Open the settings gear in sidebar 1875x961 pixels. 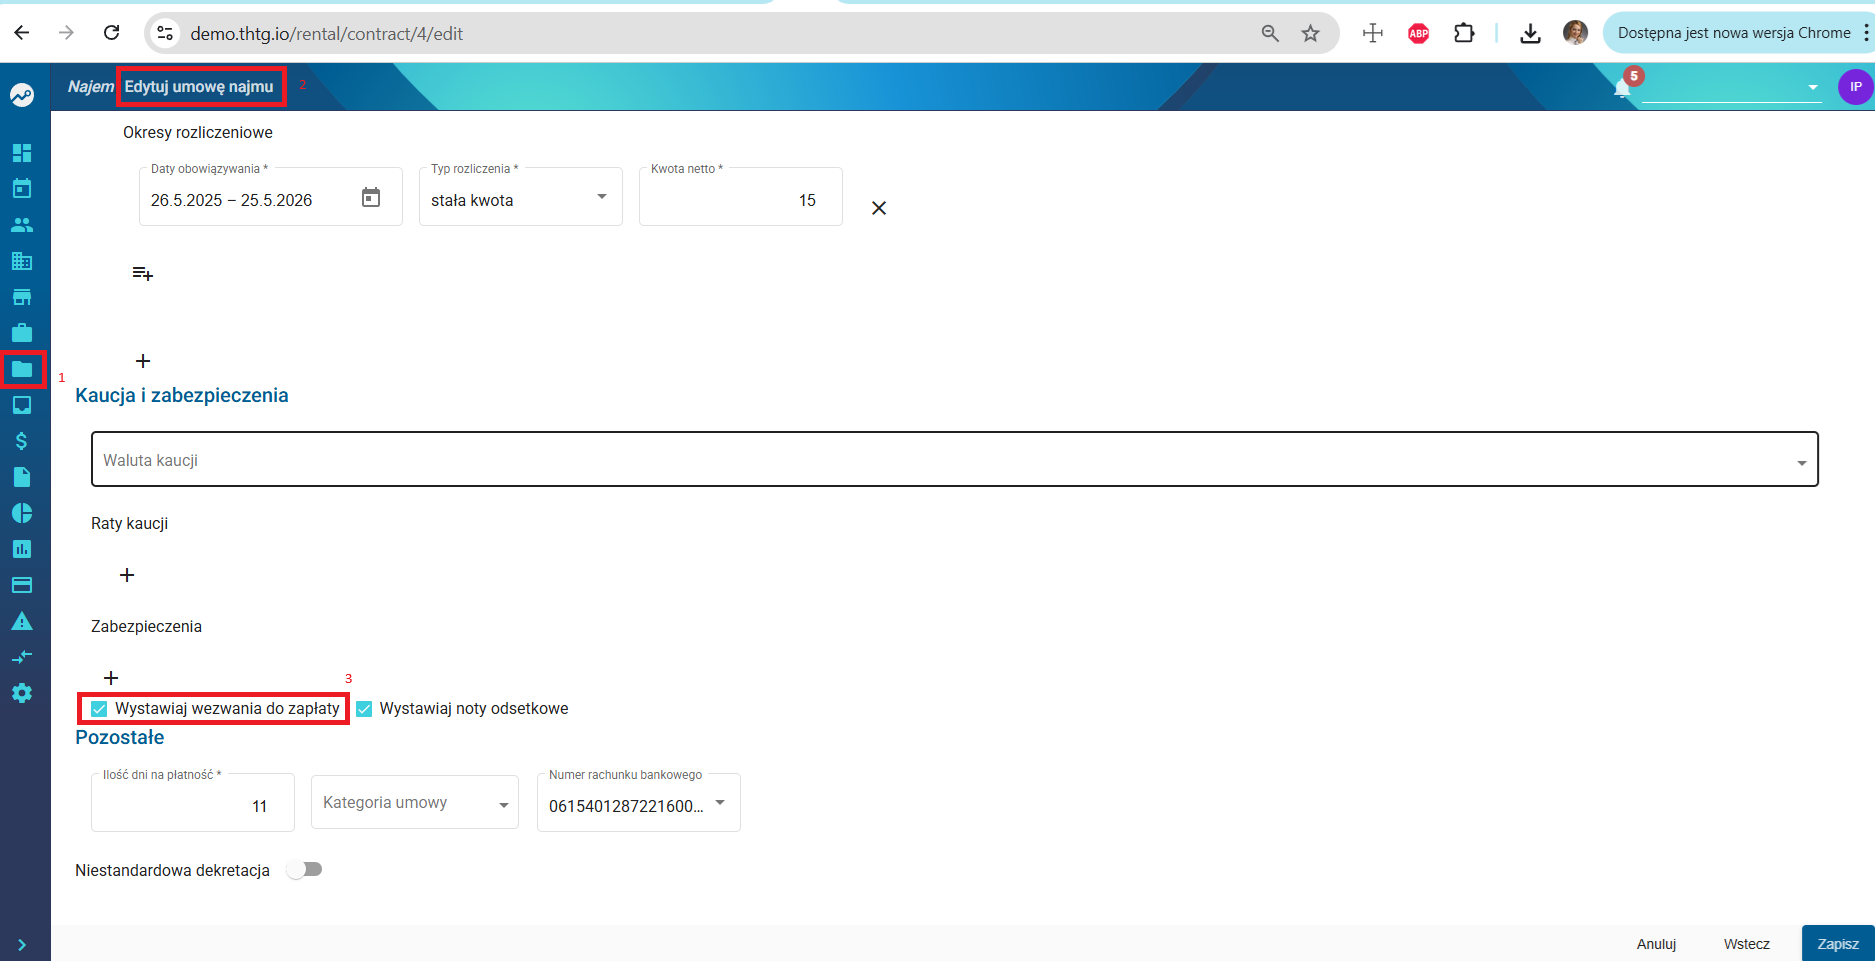coord(21,693)
